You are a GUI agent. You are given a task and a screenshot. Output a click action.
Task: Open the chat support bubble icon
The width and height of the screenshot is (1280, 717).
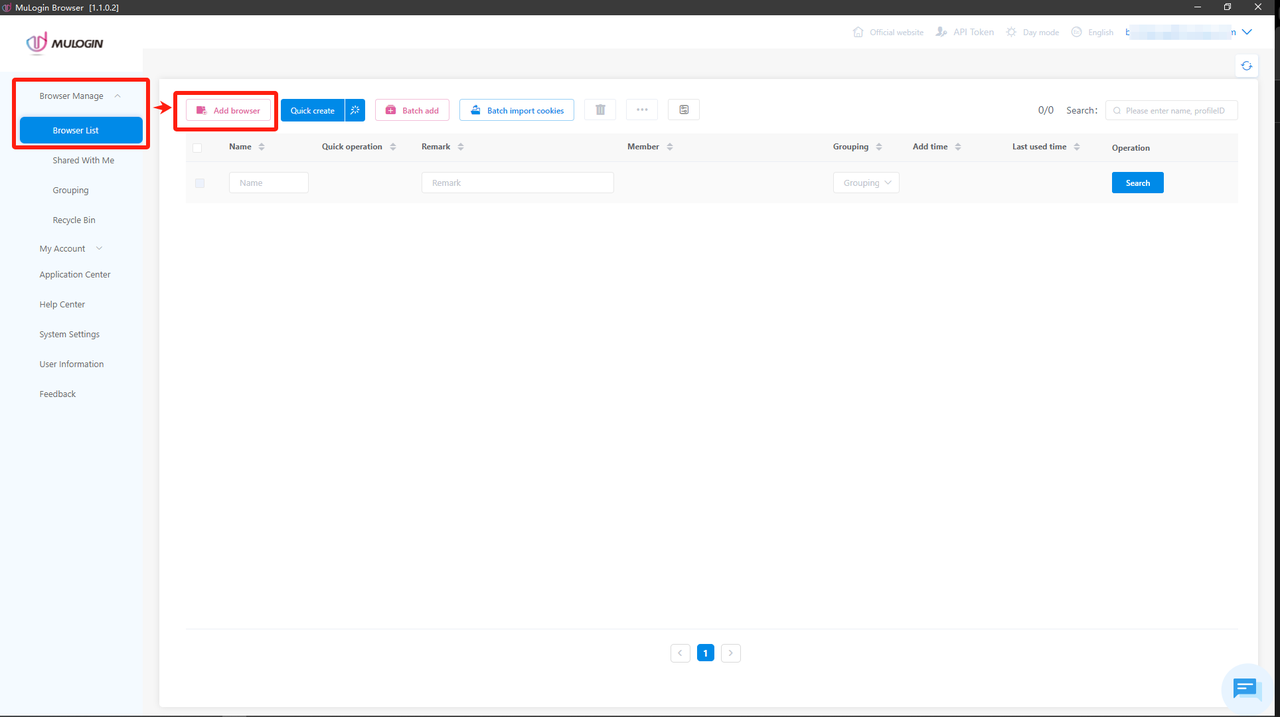(1244, 687)
